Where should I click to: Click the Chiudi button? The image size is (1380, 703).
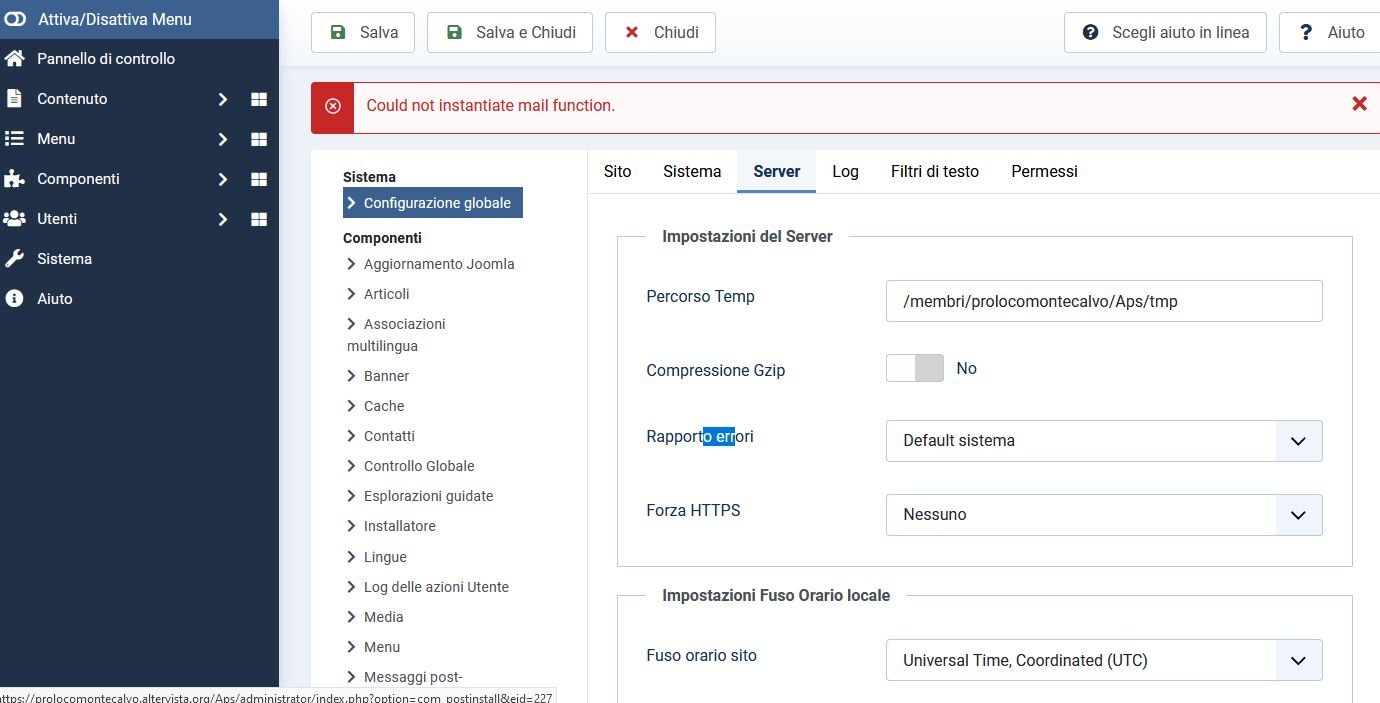(660, 32)
